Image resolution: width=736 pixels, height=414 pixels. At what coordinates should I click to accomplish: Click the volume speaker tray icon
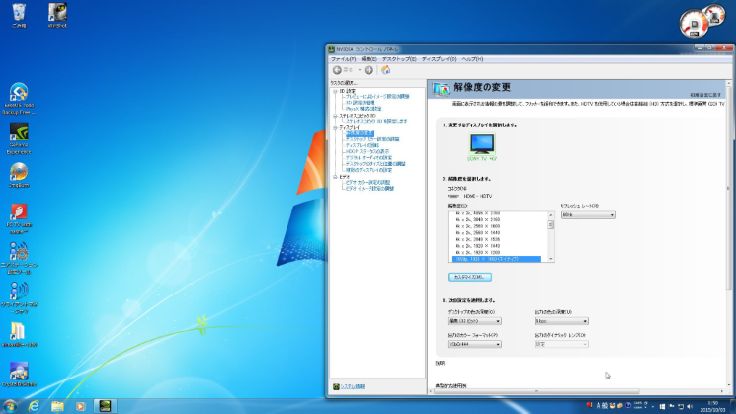point(690,406)
